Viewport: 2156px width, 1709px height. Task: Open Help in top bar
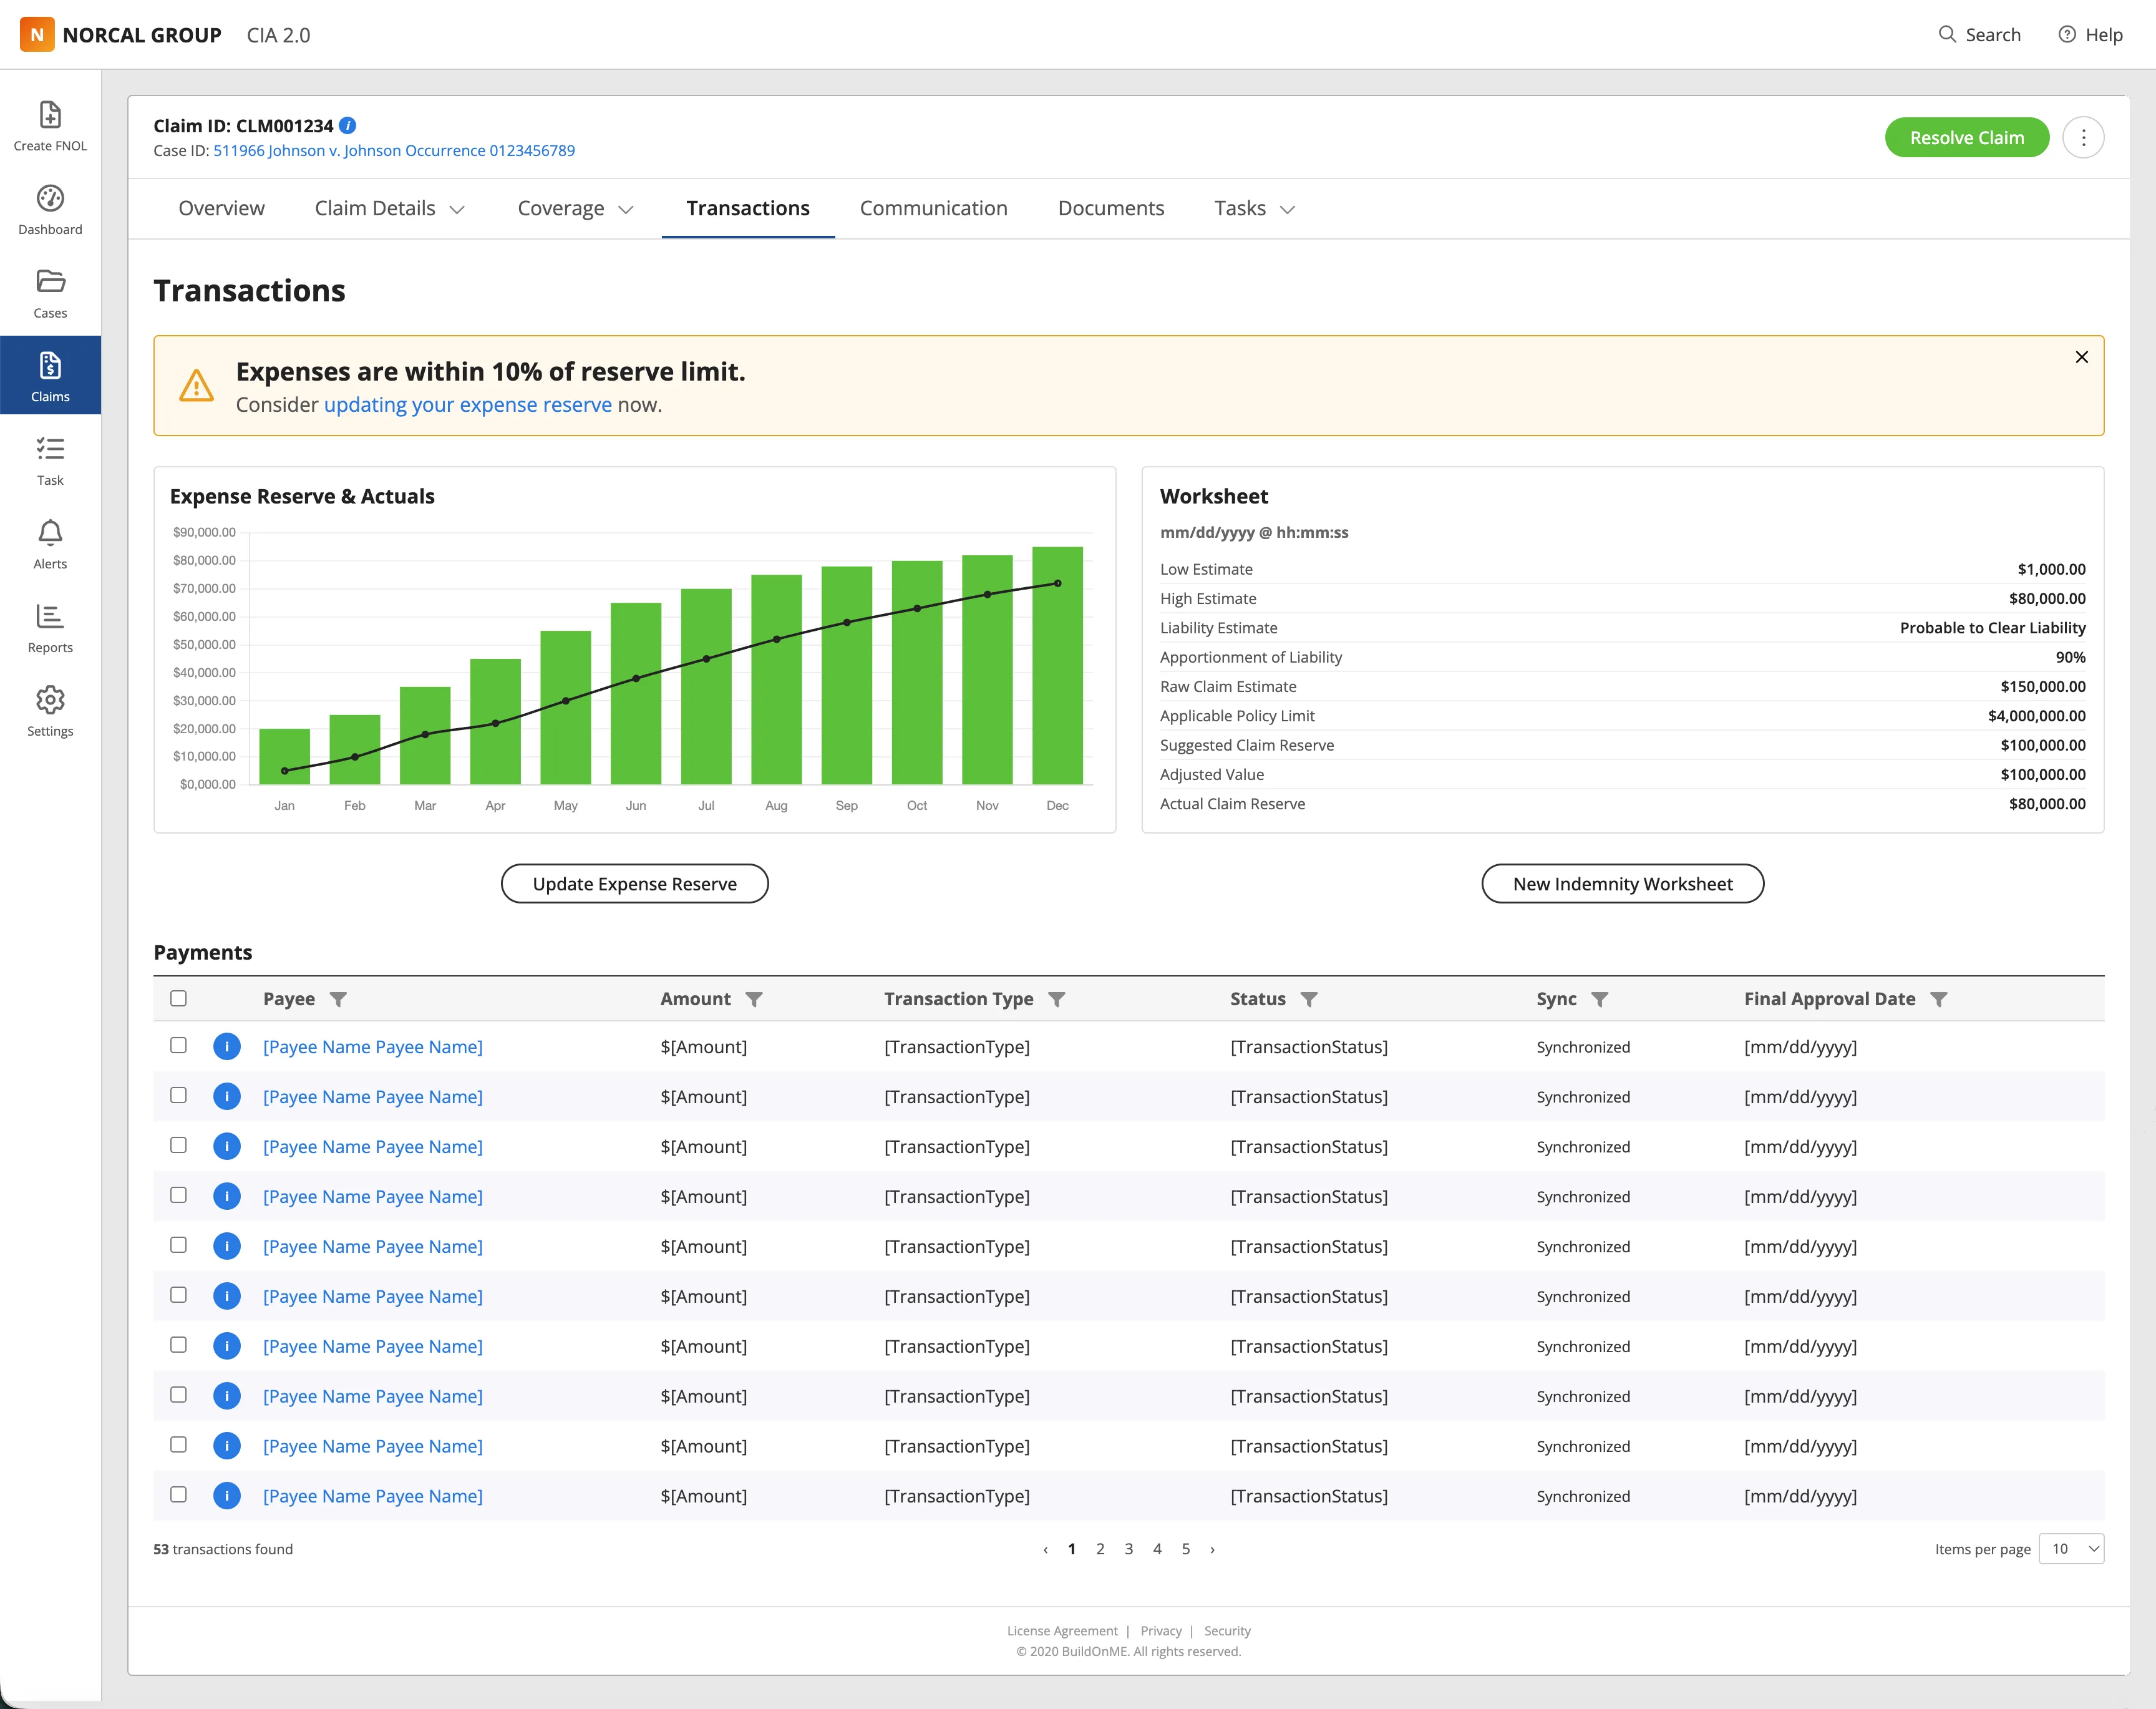pos(2090,34)
